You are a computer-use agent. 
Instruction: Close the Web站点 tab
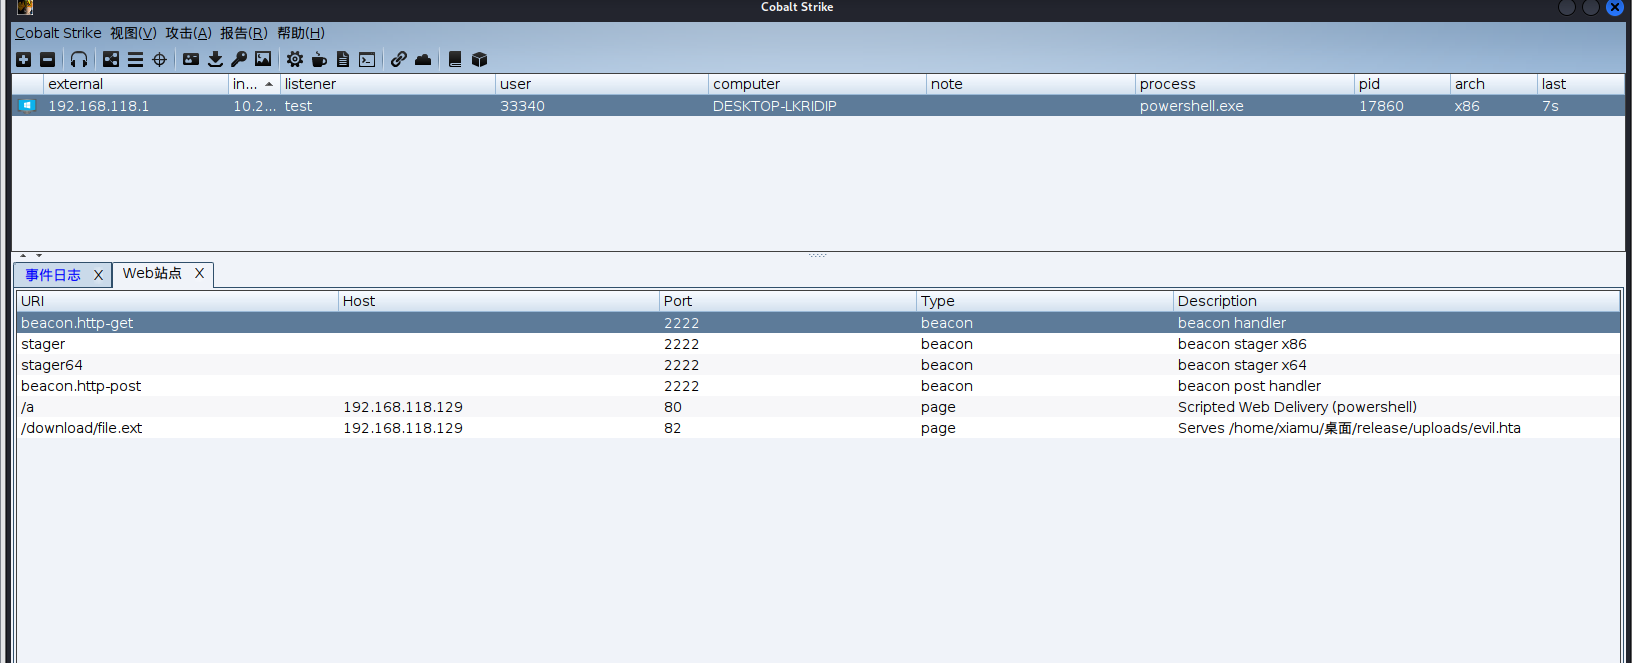coord(199,274)
